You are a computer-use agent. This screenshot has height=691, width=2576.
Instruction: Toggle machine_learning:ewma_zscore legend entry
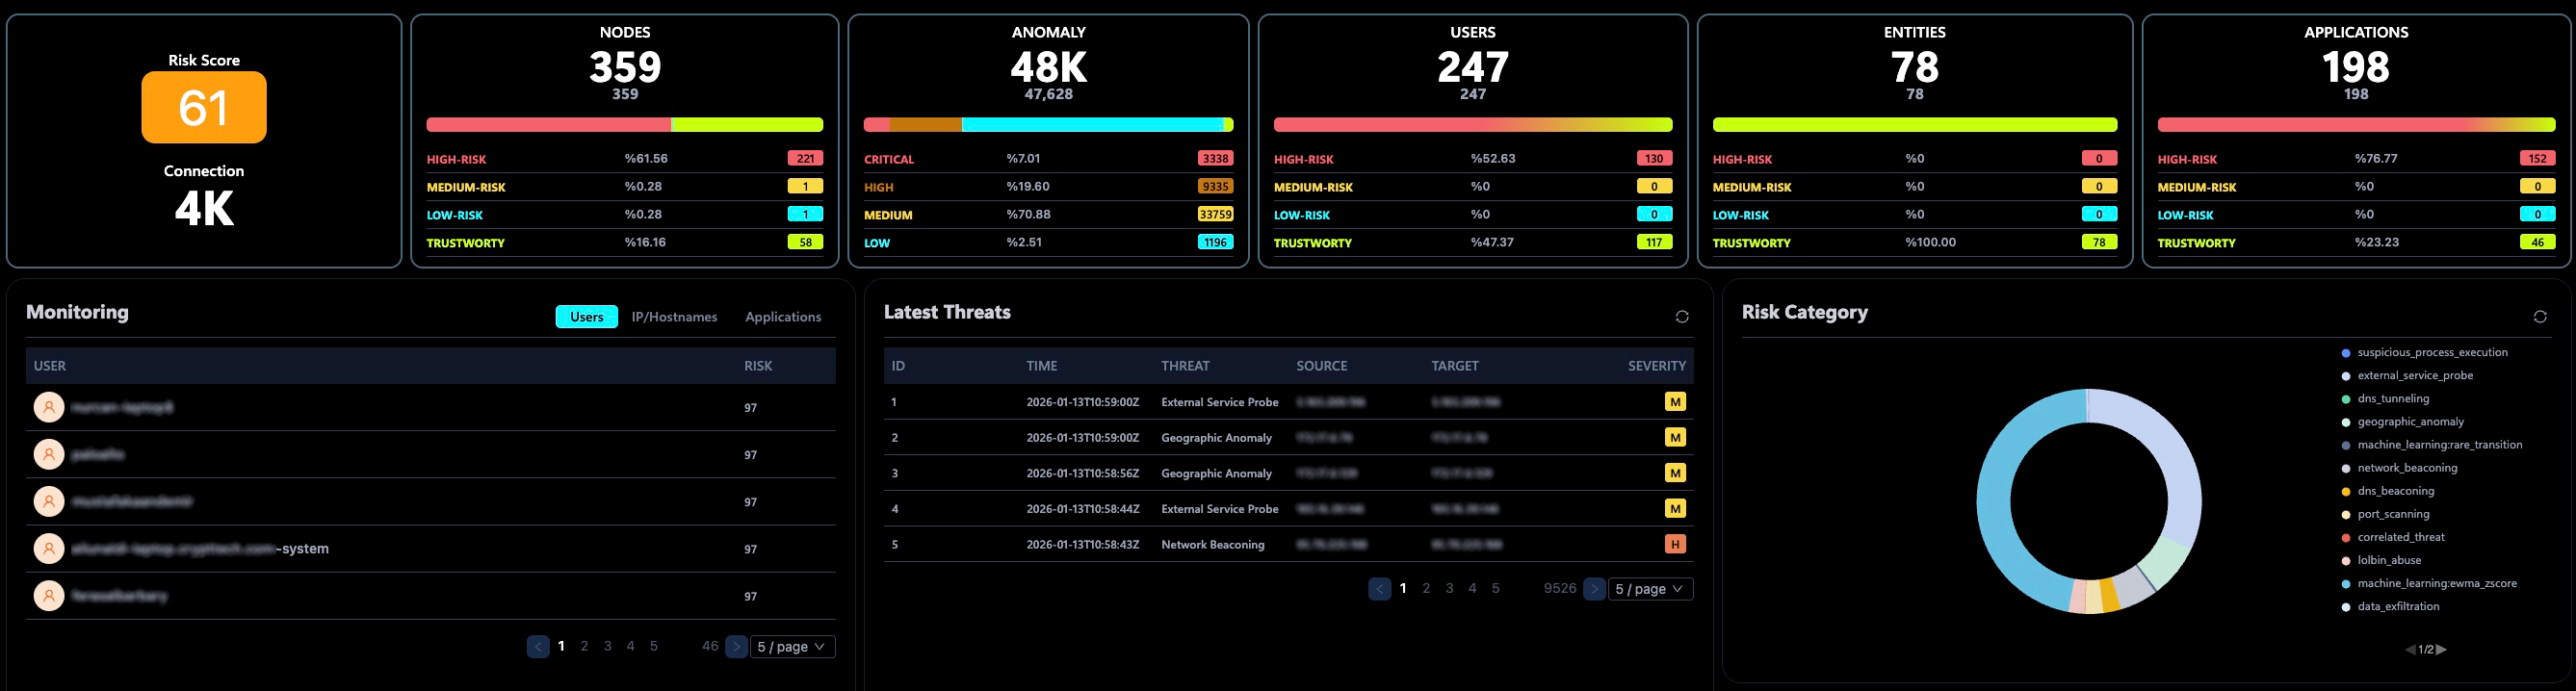(x=2429, y=583)
